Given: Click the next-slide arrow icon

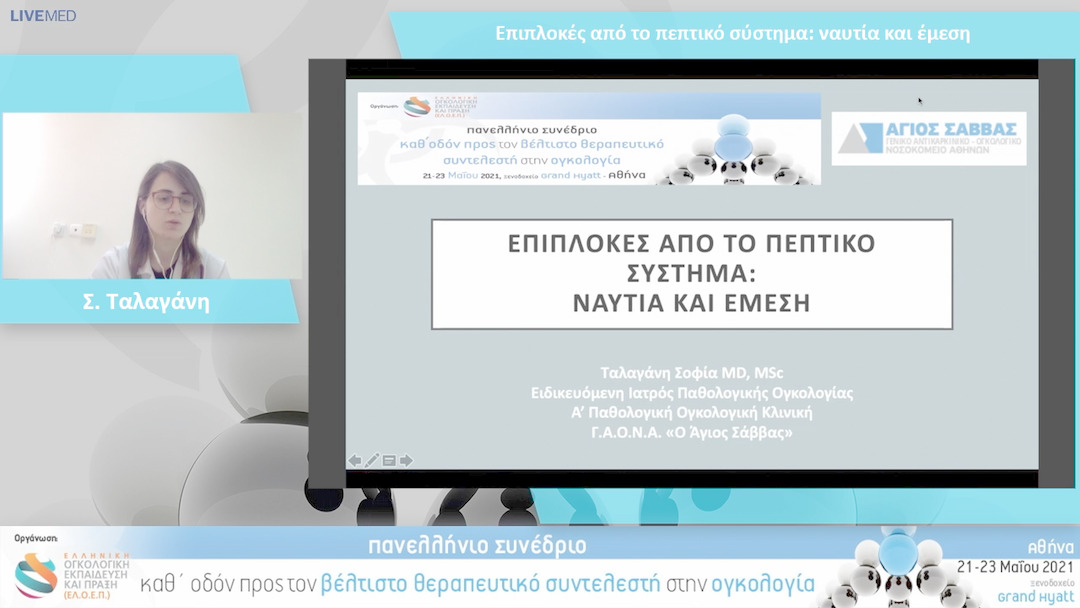Looking at the screenshot, I should tap(406, 459).
